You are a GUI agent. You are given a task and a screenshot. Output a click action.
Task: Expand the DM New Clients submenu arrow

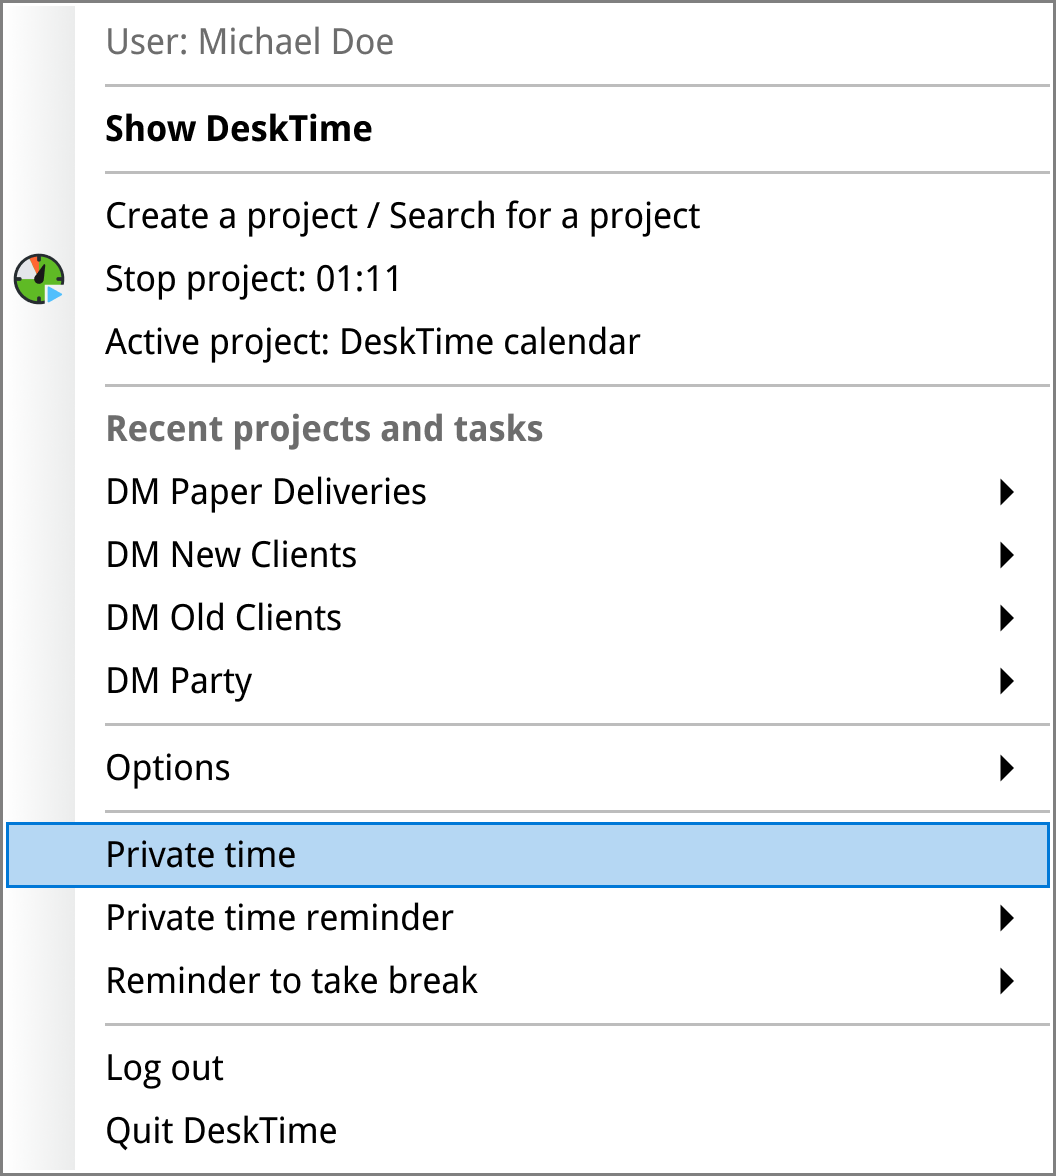pyautogui.click(x=1006, y=555)
